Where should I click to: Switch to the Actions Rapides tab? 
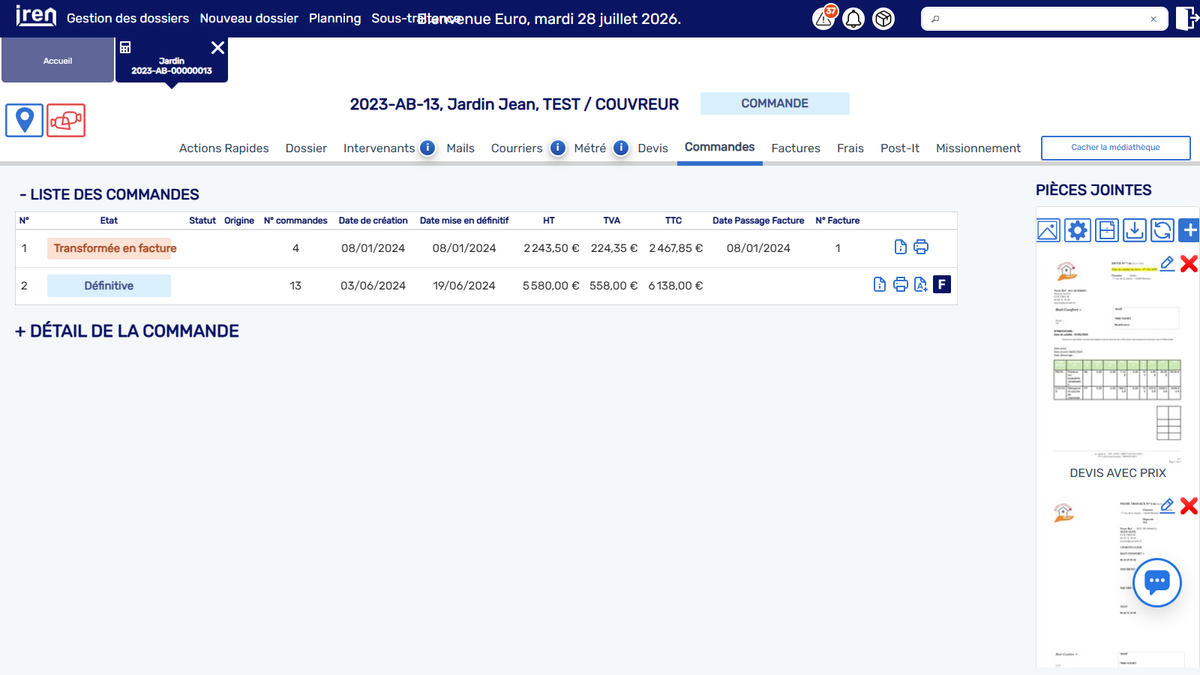(224, 148)
